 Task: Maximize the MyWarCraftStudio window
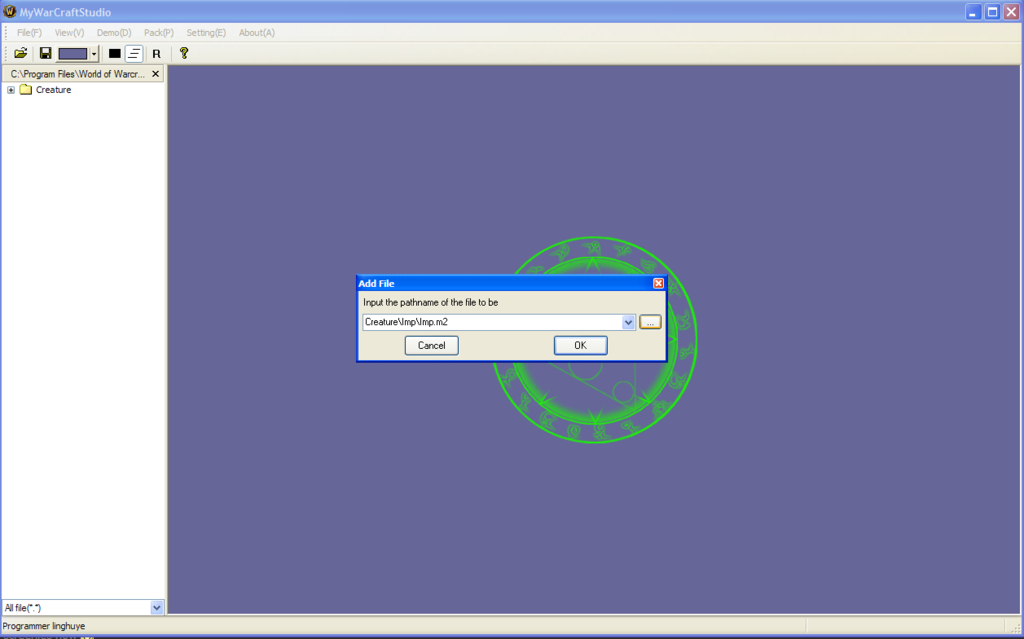pos(992,12)
